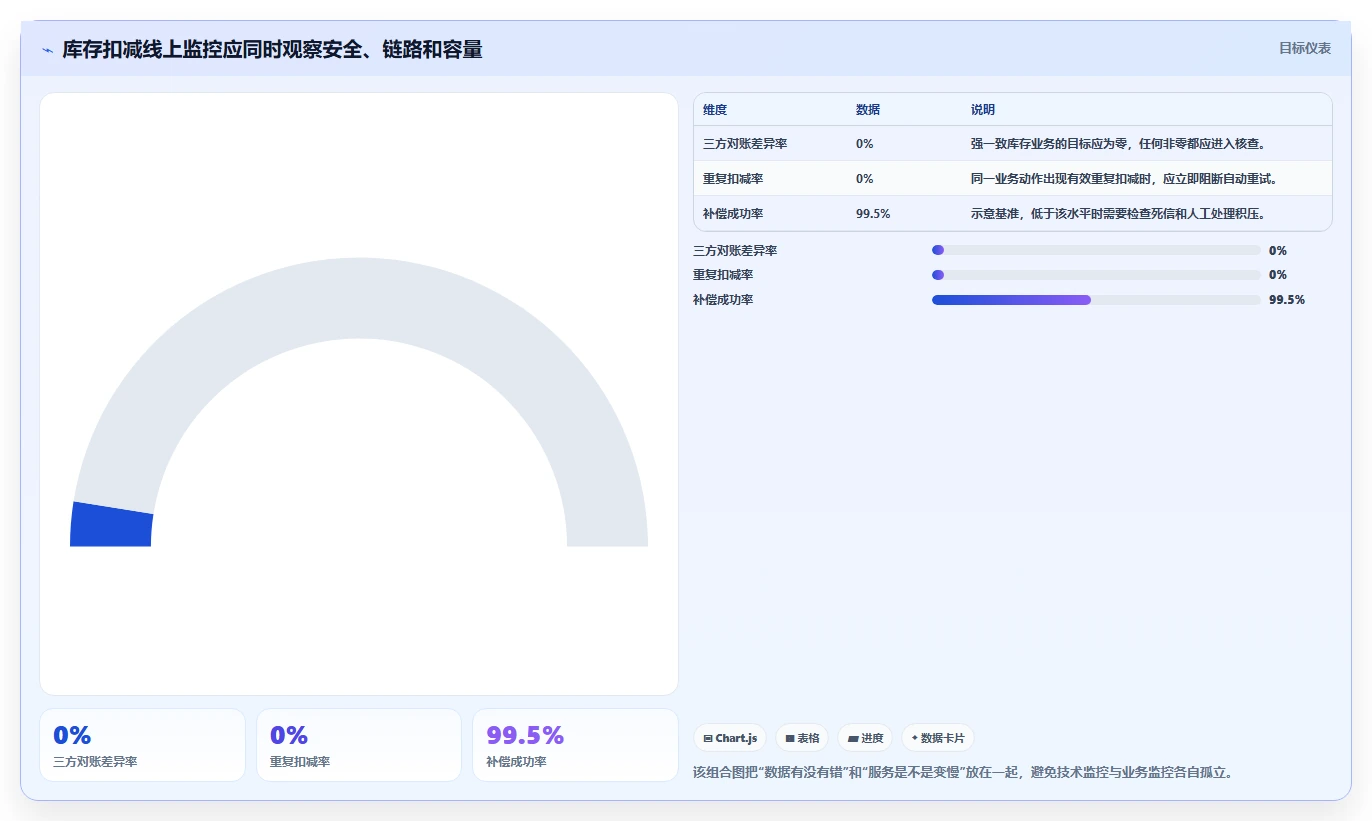Click the 补偿成功率 progress bar
This screenshot has width=1372, height=821.
pyautogui.click(x=1096, y=300)
